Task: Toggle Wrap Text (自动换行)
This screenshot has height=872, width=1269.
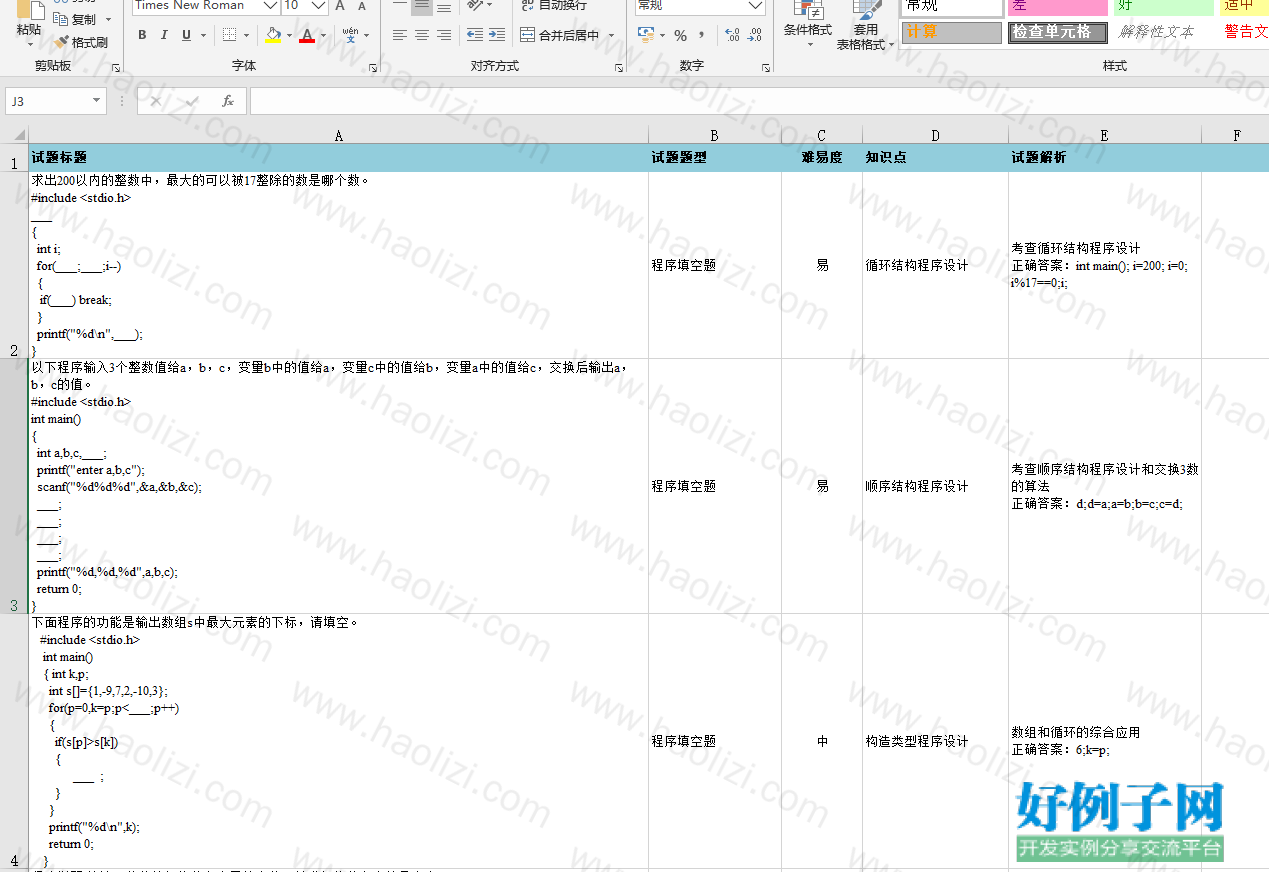Action: click(555, 5)
